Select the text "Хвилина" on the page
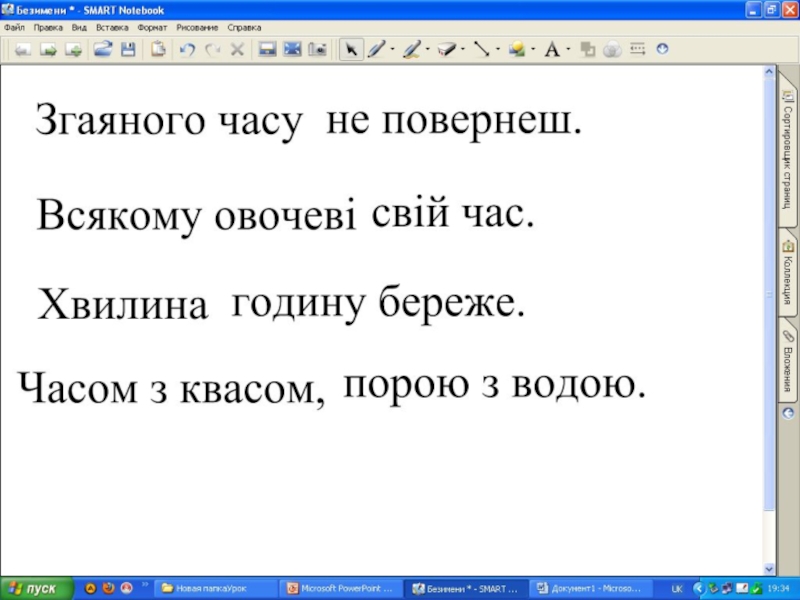800x600 pixels. pyautogui.click(x=124, y=307)
